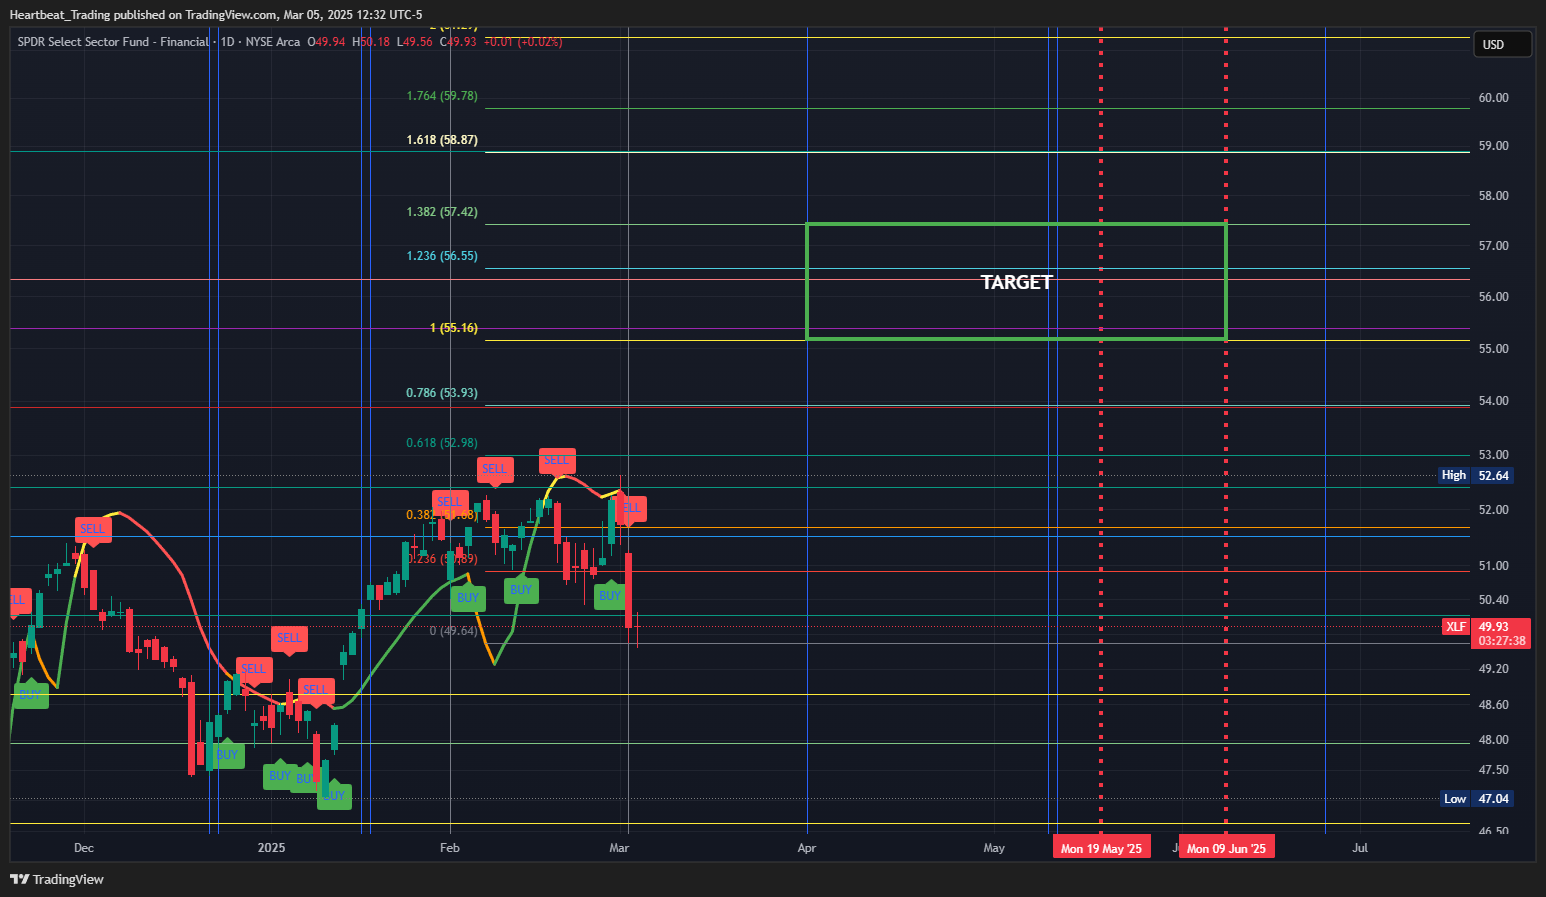Click the BUY marker nearest the Mar axis label
The width and height of the screenshot is (1546, 897).
tap(609, 596)
